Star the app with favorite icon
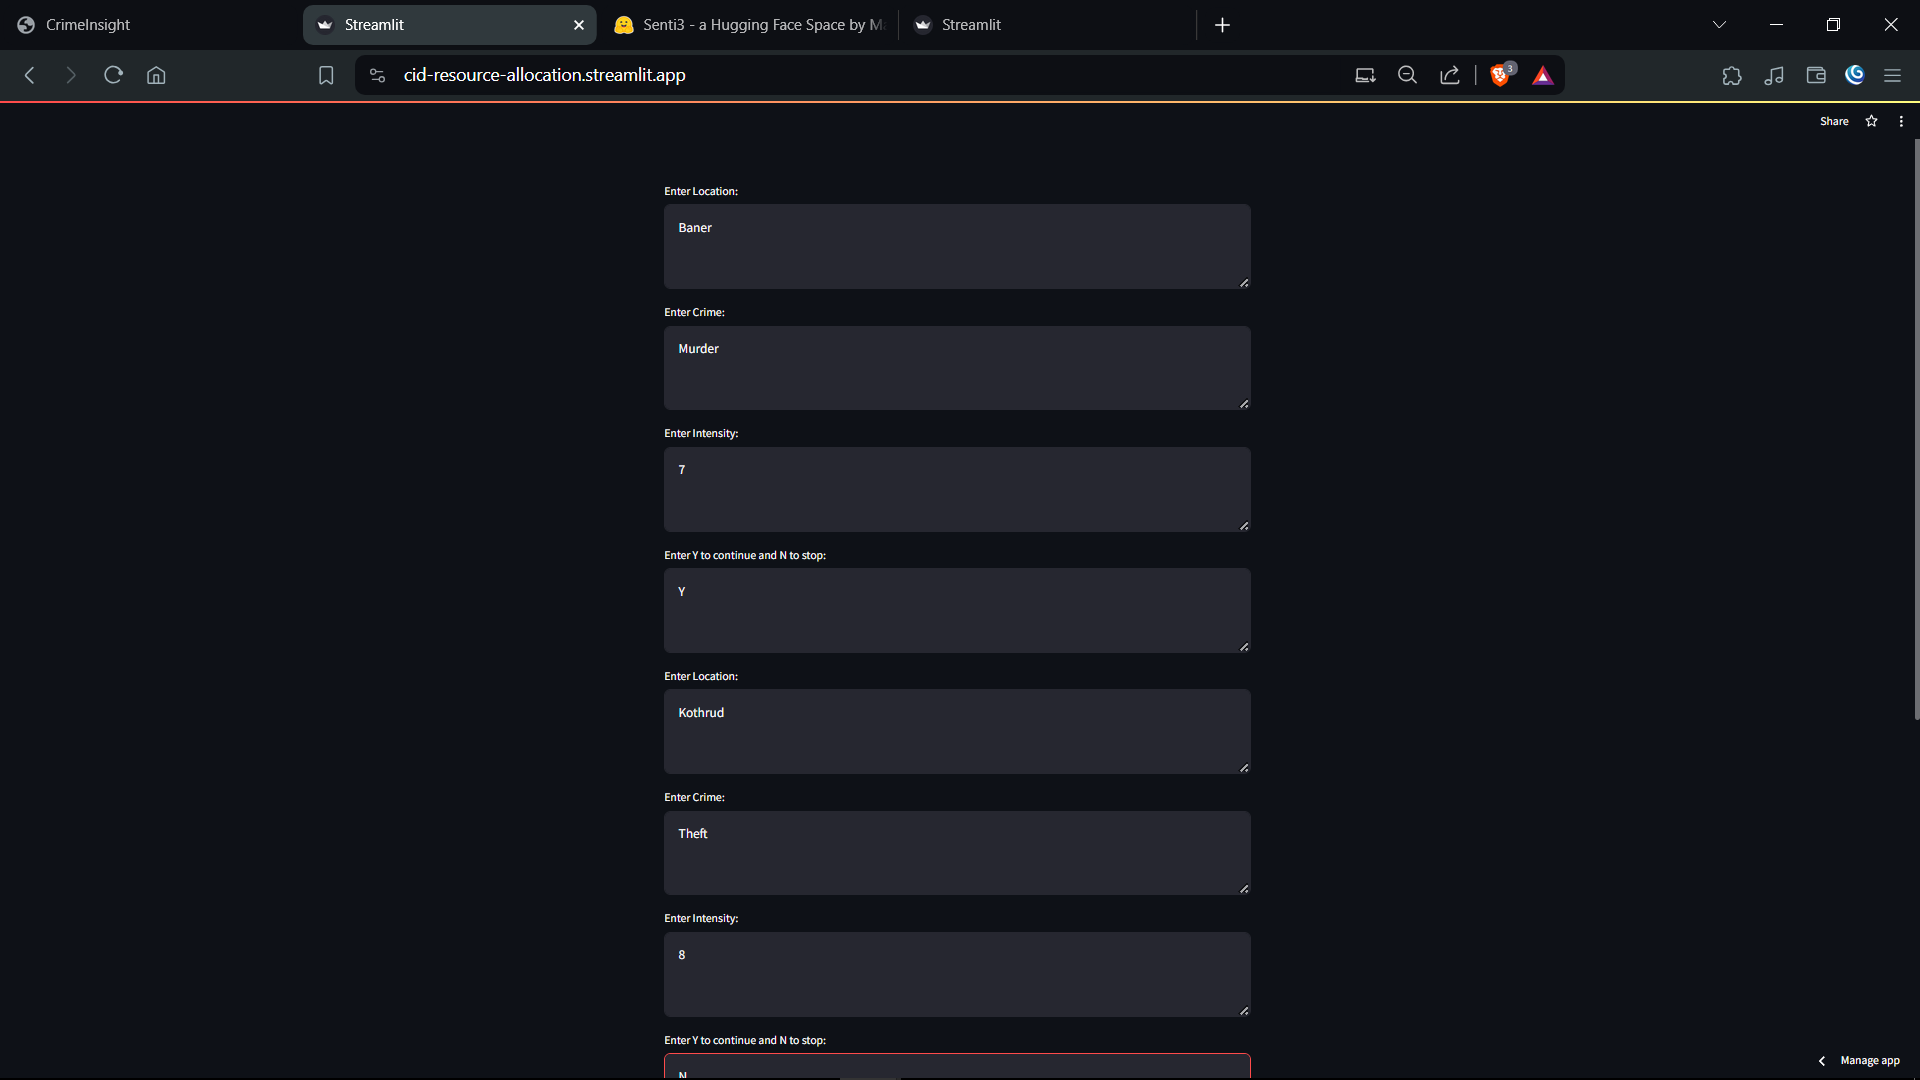Screen dimensions: 1920x1080 (1872, 121)
